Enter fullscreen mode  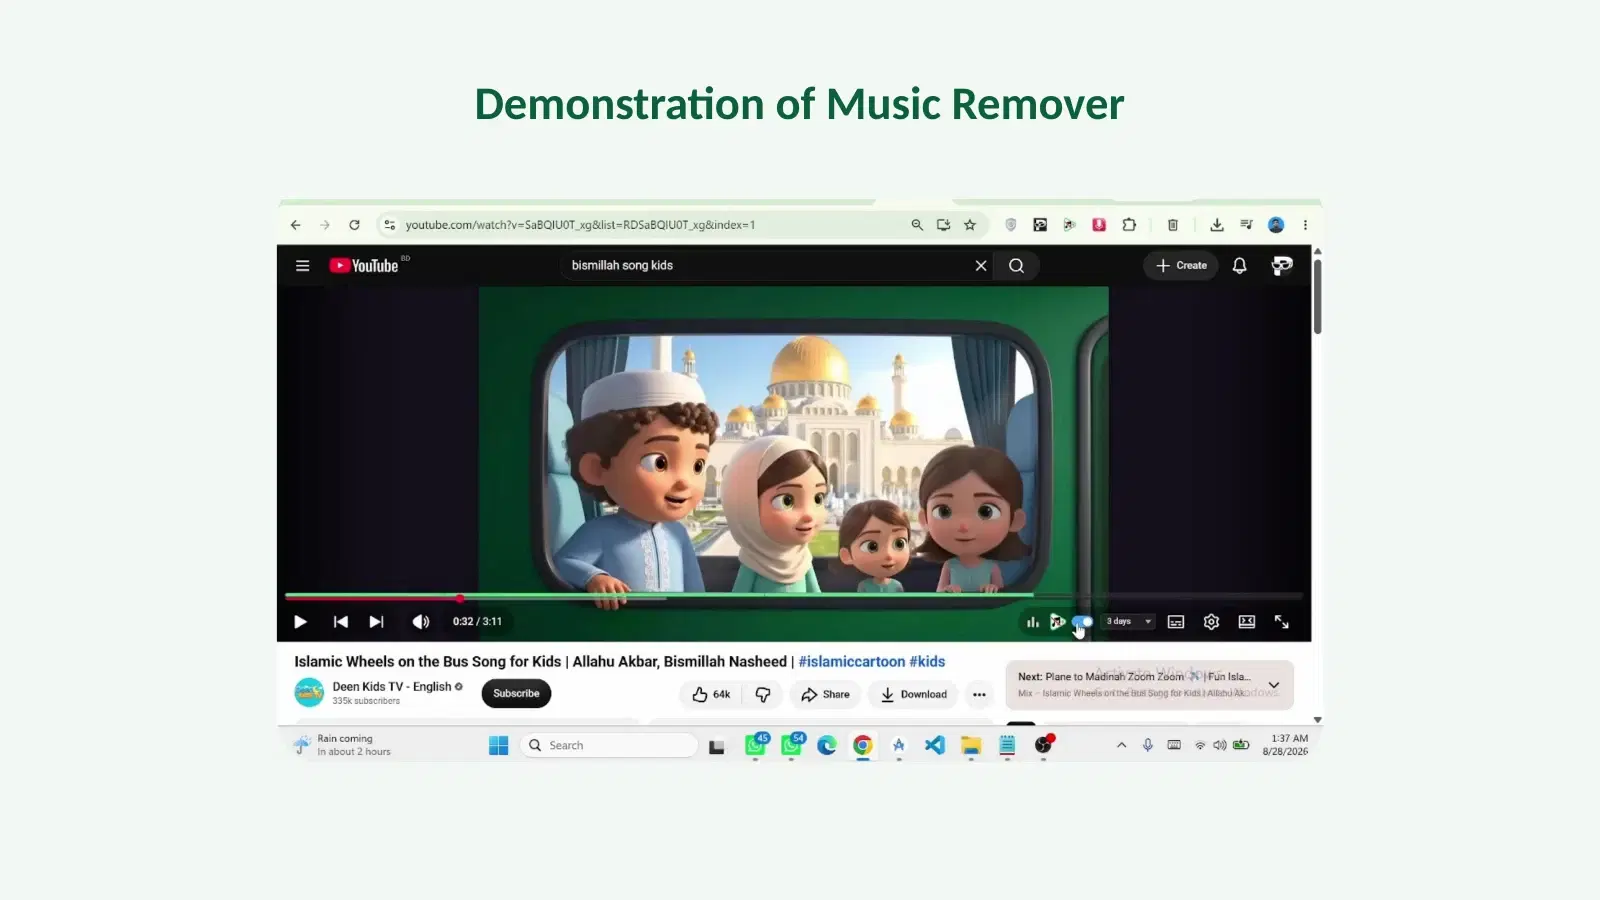point(1282,622)
